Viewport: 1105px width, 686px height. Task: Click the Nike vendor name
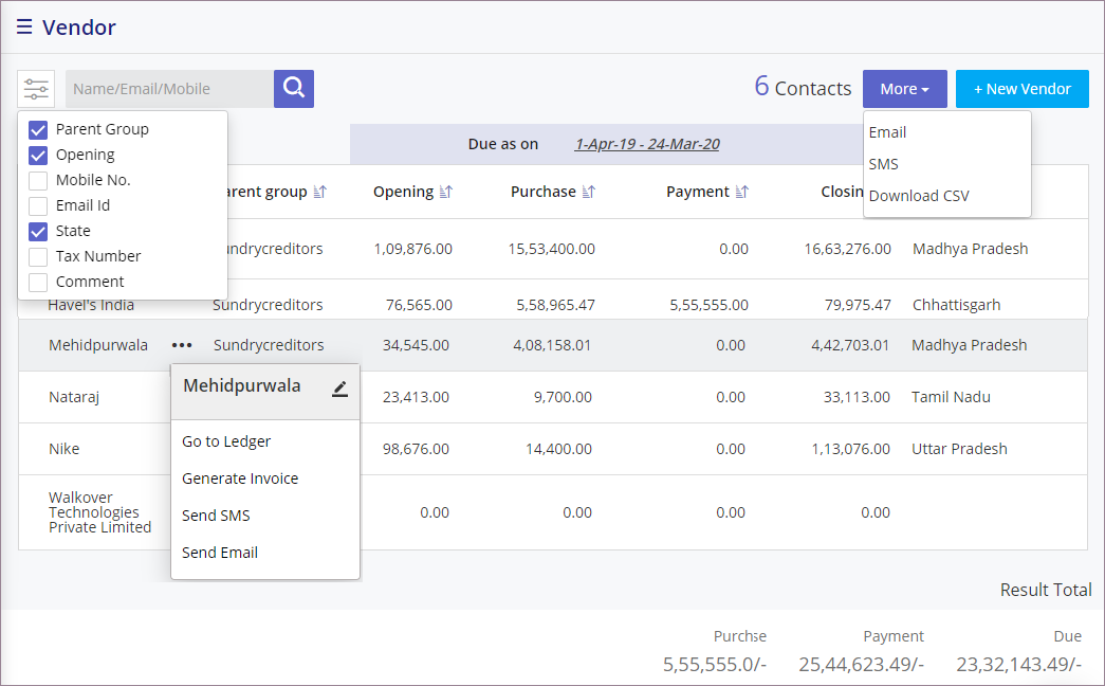pyautogui.click(x=63, y=449)
